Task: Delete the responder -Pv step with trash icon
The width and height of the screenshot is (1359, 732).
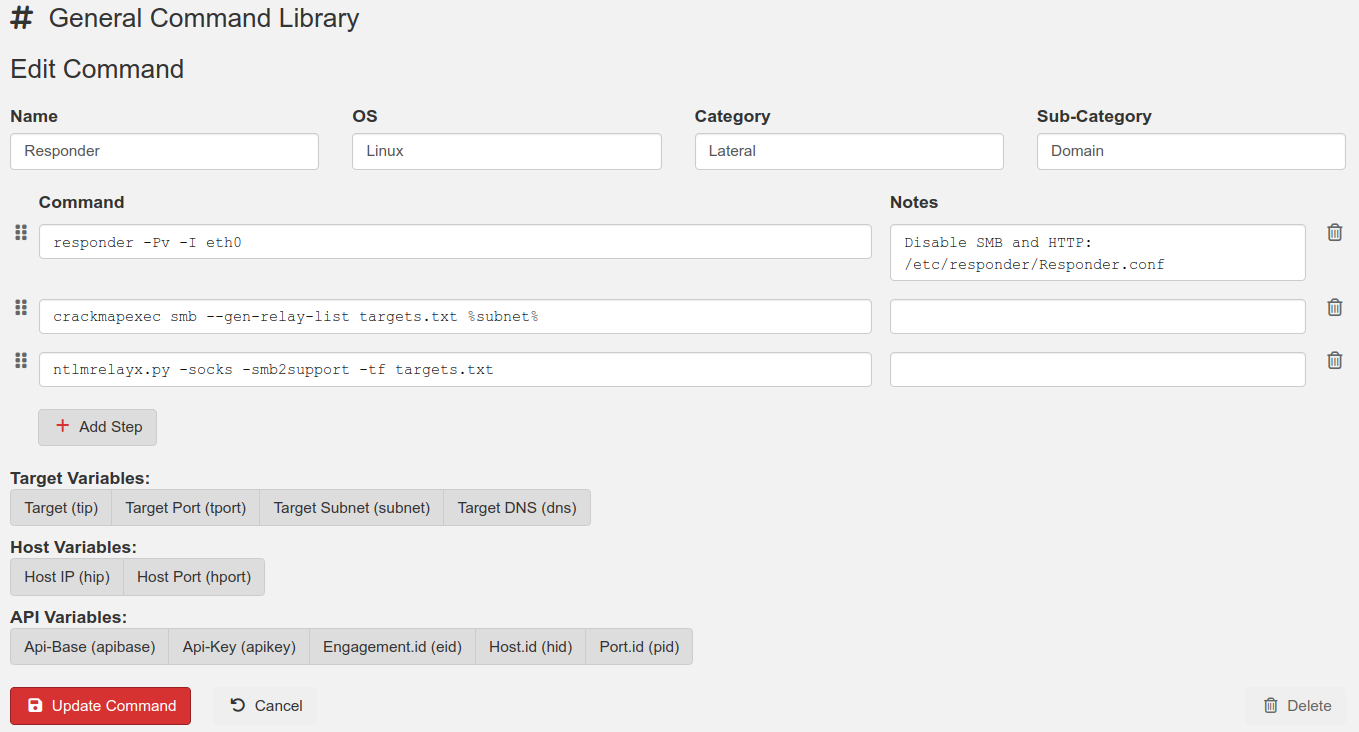Action: pyautogui.click(x=1334, y=232)
